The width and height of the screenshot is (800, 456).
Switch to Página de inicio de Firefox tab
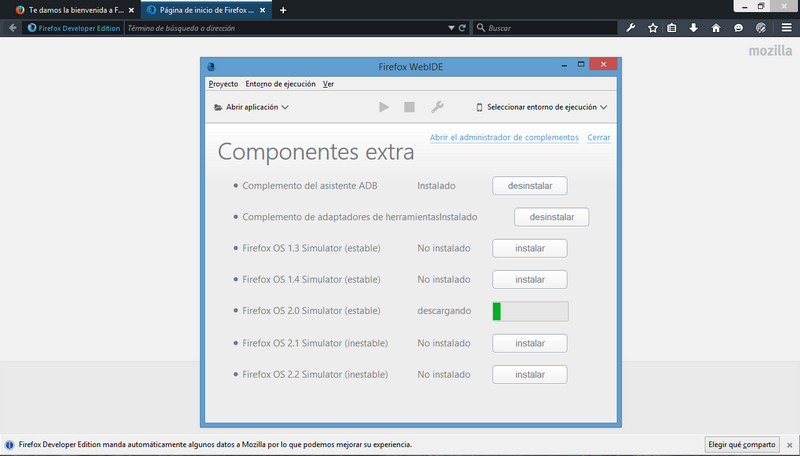[206, 10]
